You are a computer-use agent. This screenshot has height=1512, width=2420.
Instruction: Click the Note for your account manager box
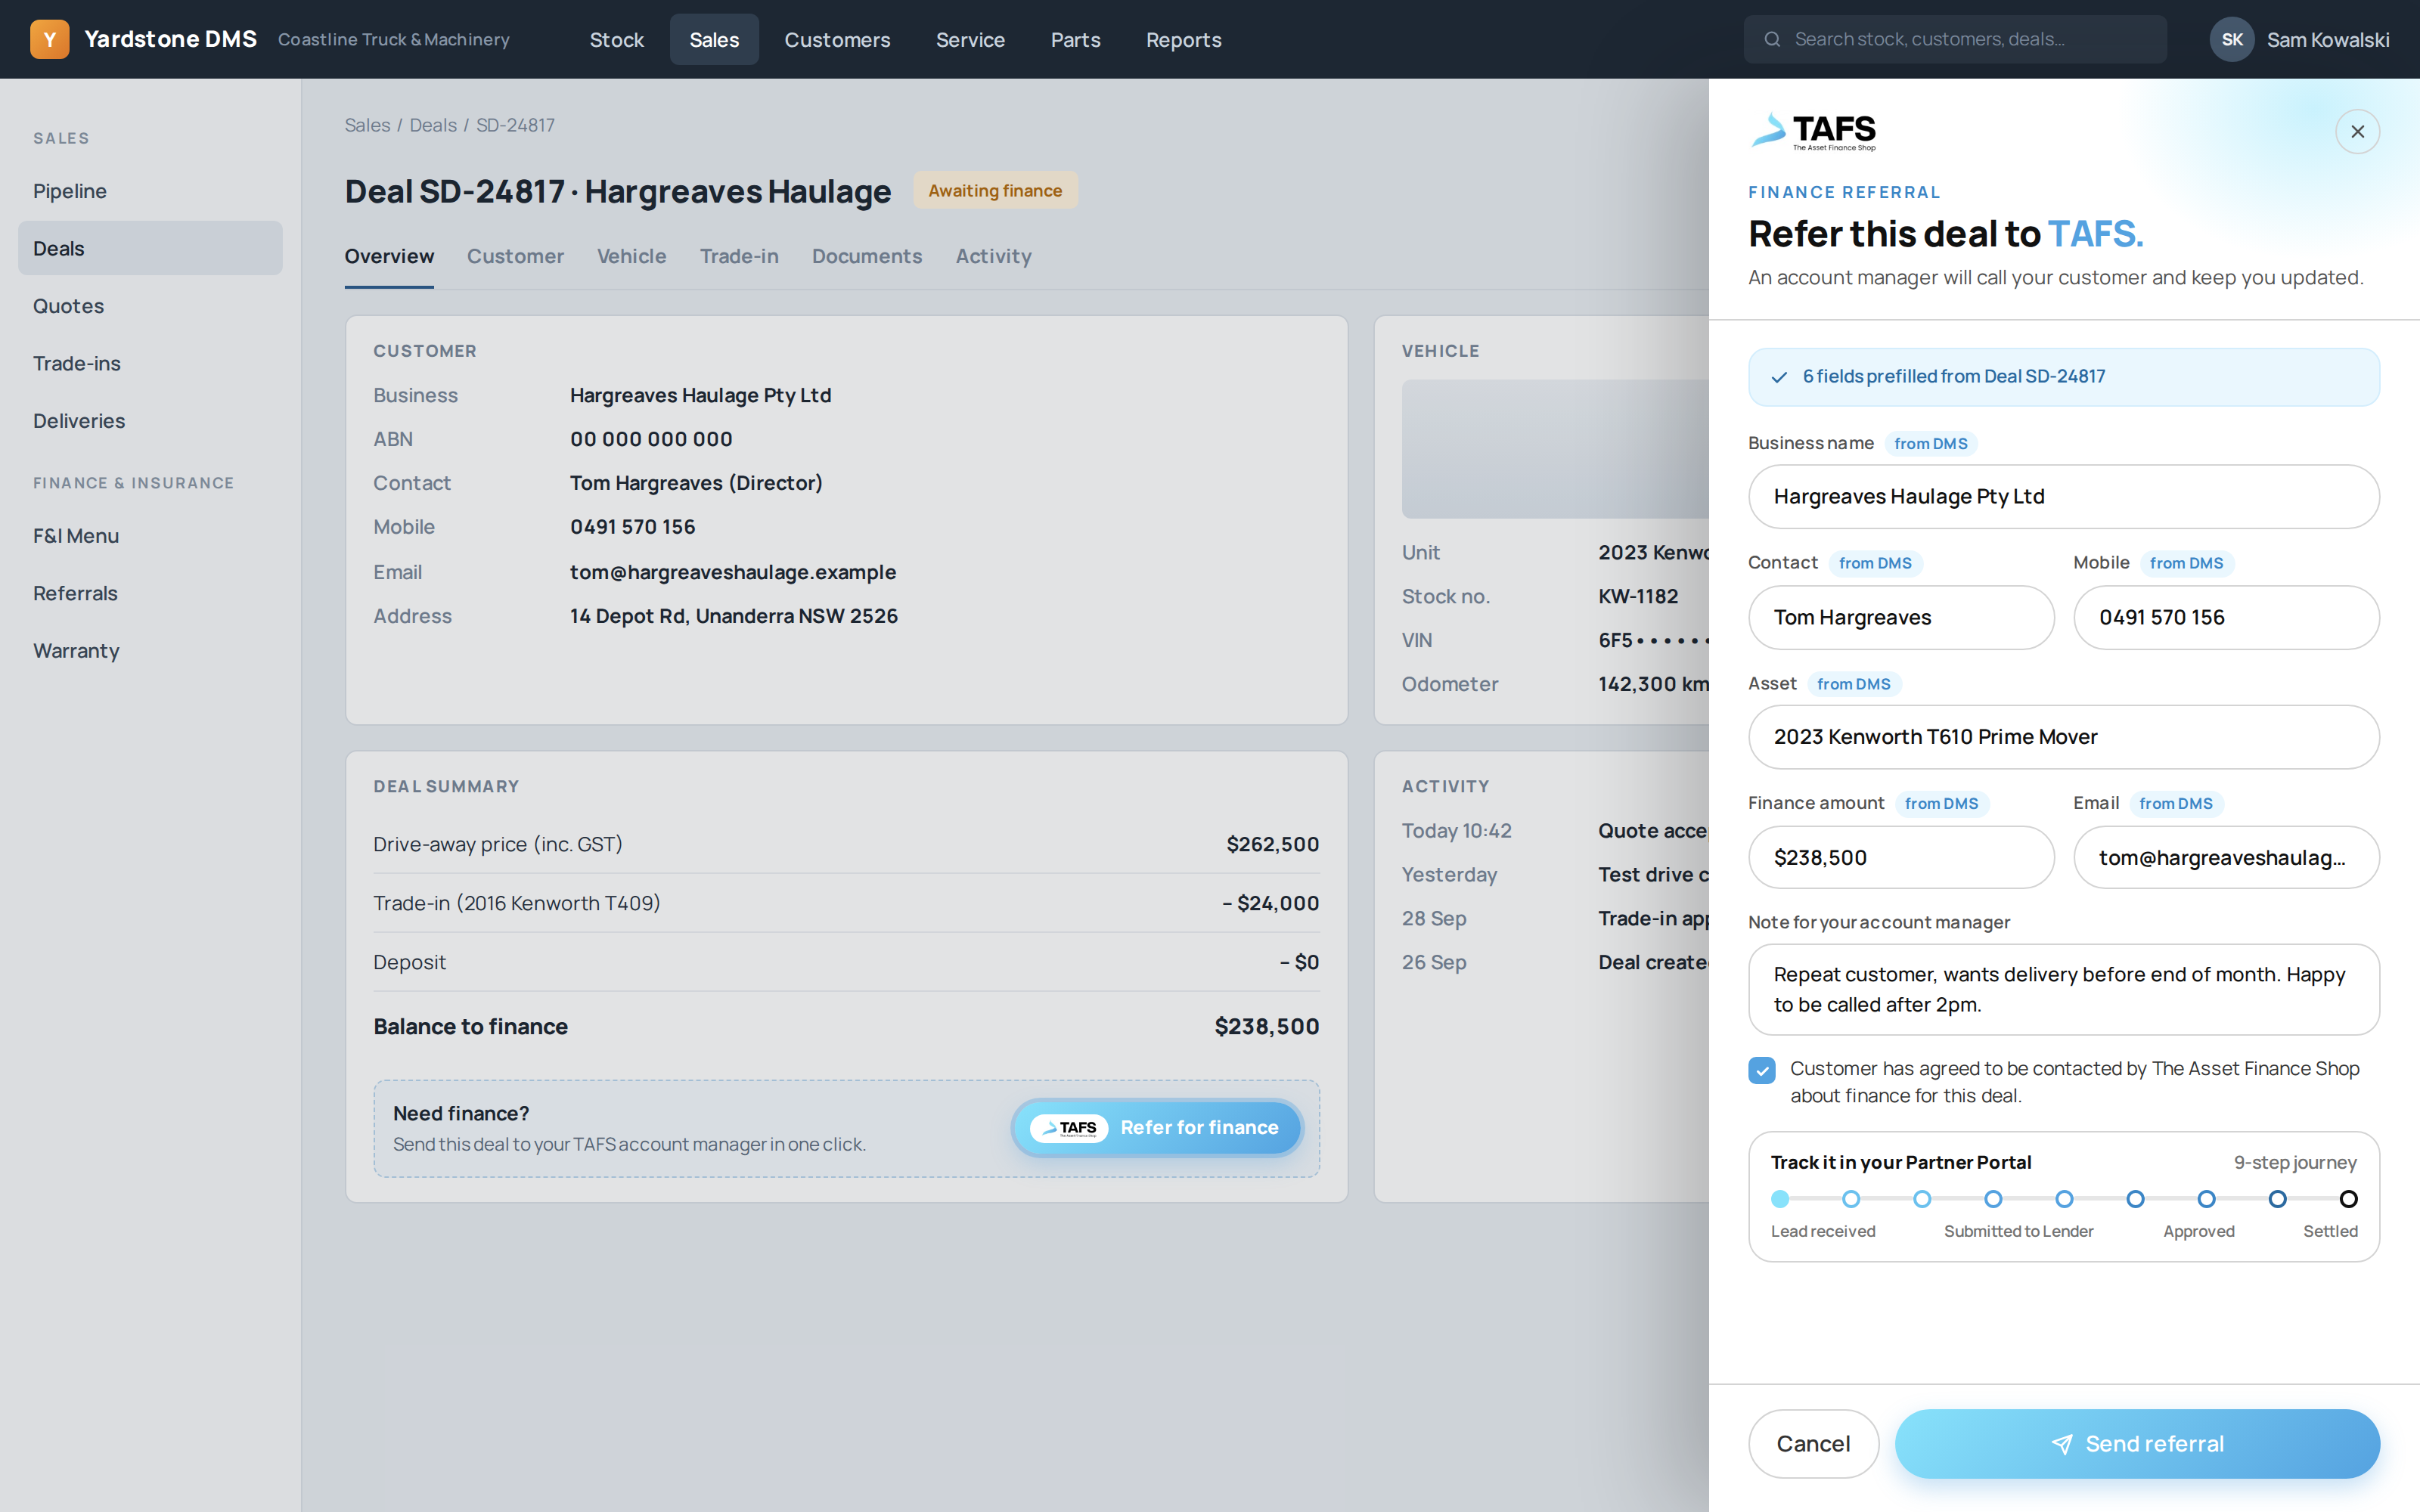[x=2064, y=989]
